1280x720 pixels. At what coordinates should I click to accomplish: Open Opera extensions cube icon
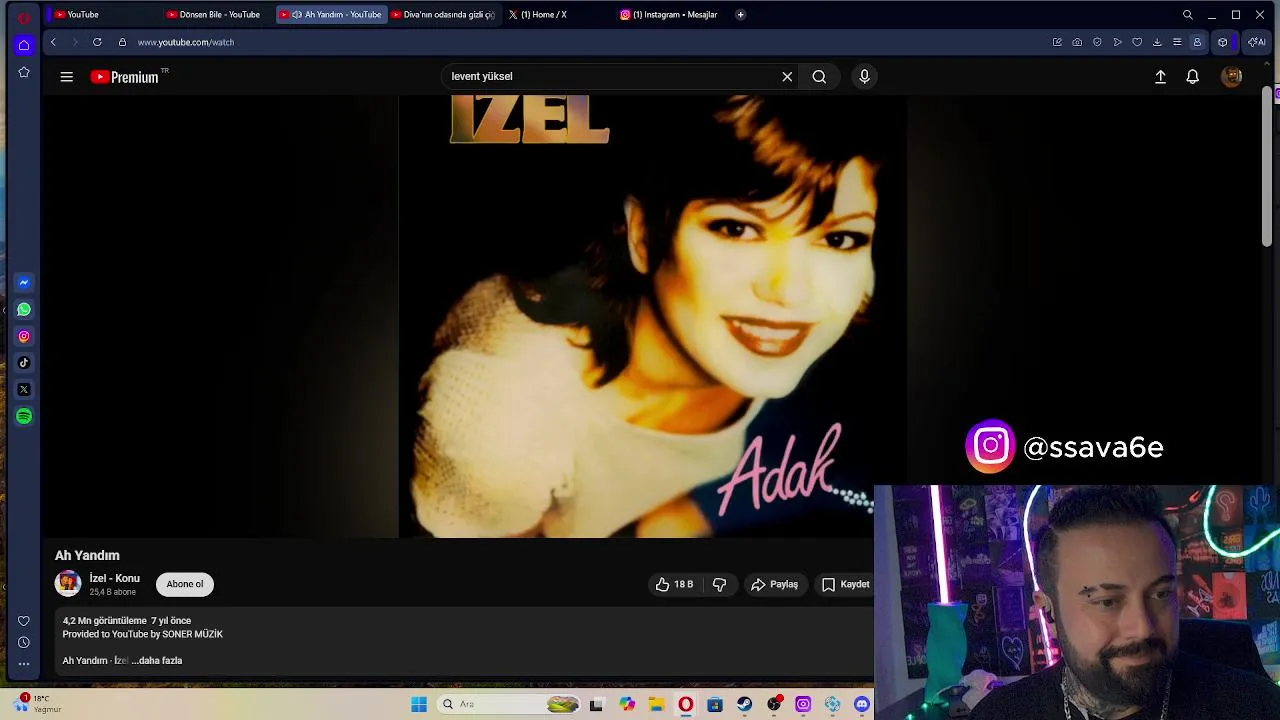pyautogui.click(x=1222, y=42)
